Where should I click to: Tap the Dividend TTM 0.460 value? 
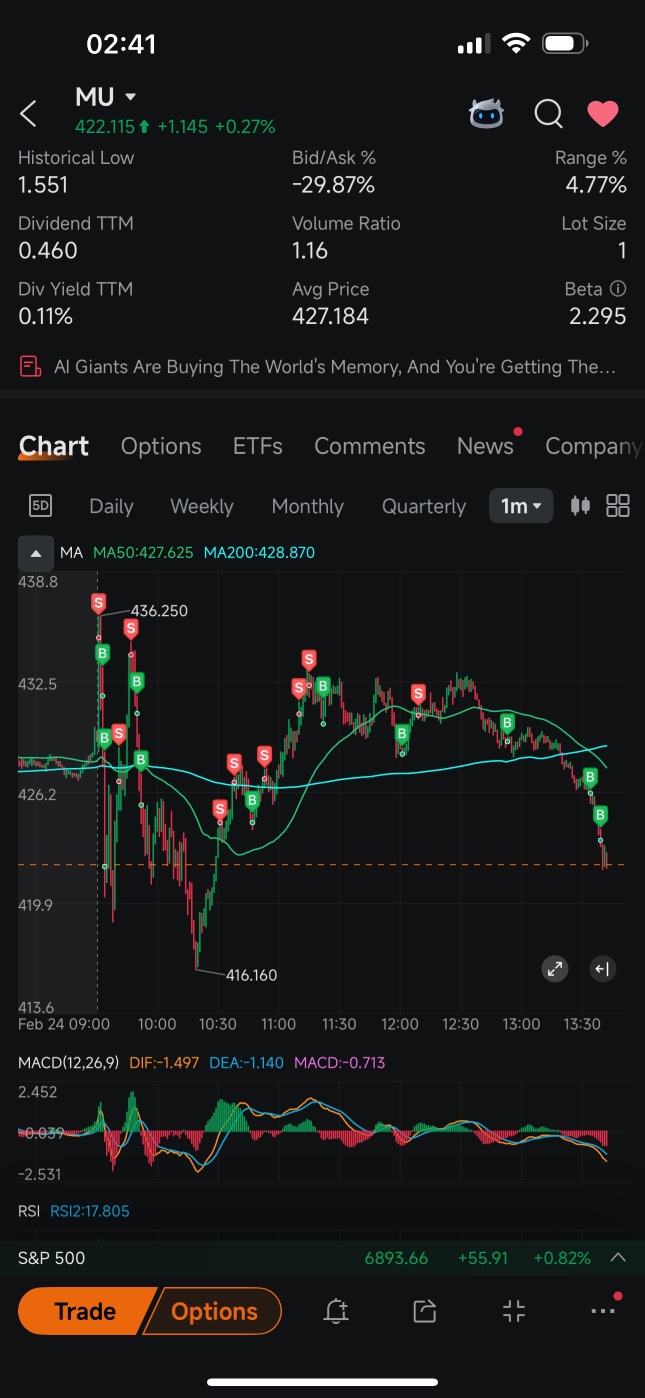[x=48, y=251]
